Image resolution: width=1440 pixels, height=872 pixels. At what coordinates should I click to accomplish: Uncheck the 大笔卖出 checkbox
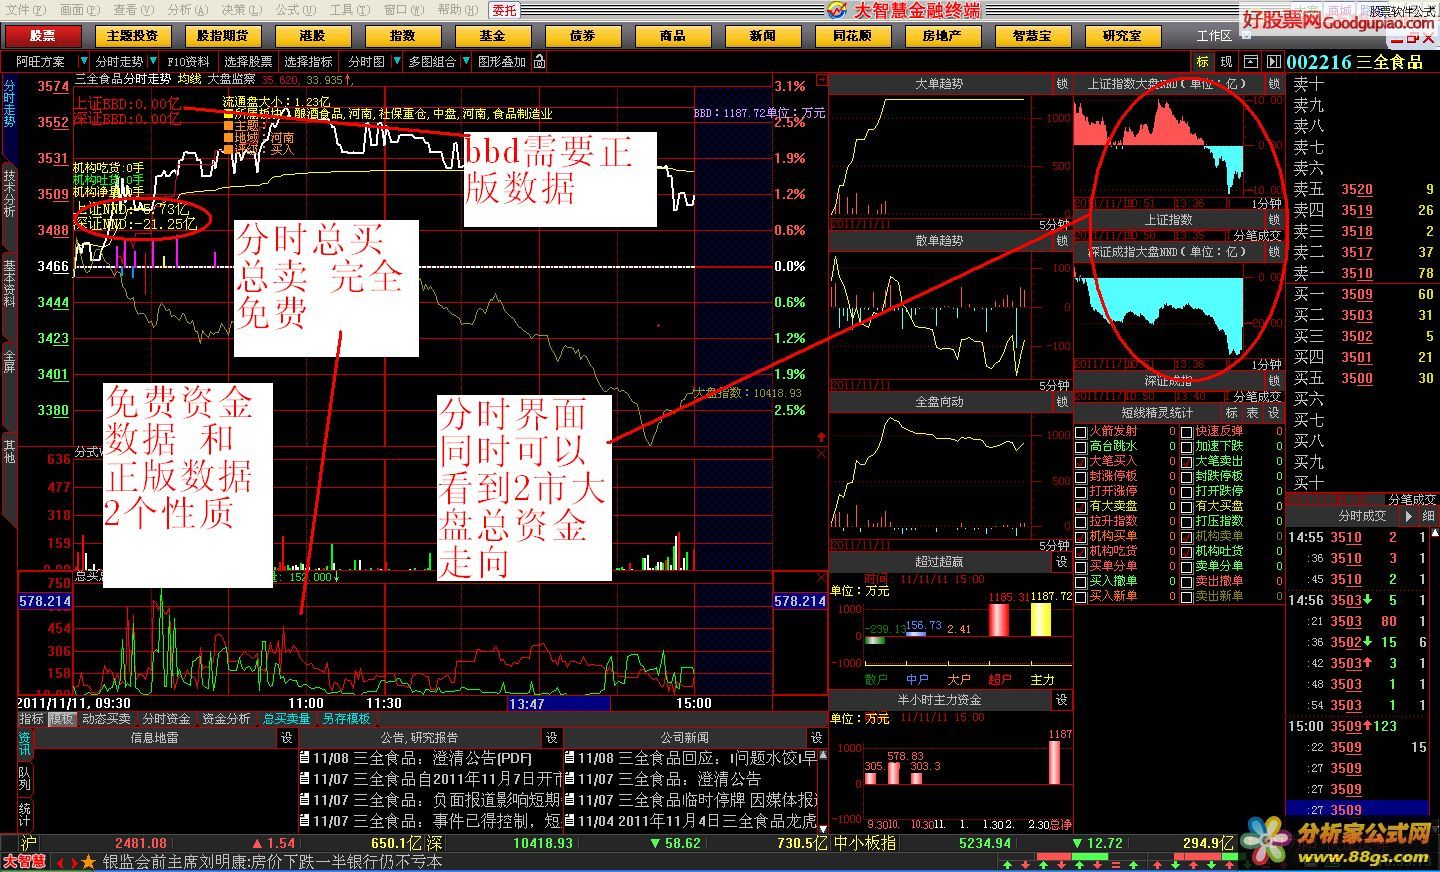[1187, 462]
